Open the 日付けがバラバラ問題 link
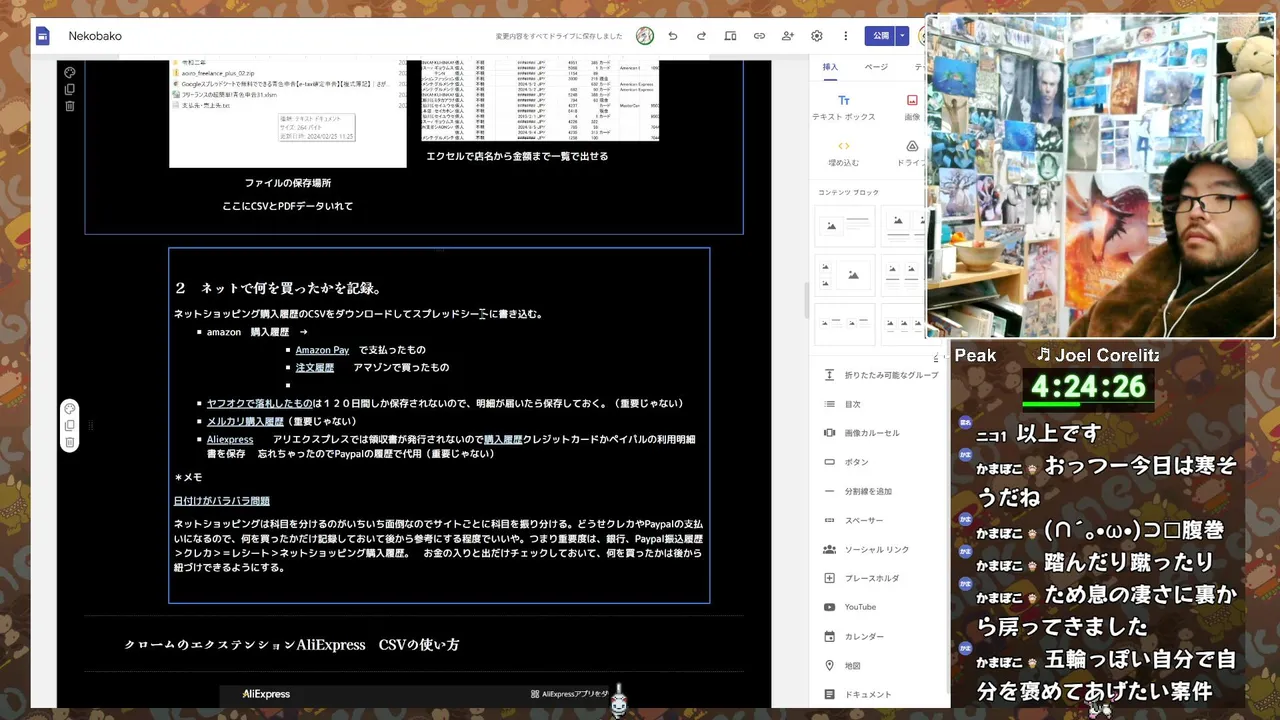 point(222,500)
